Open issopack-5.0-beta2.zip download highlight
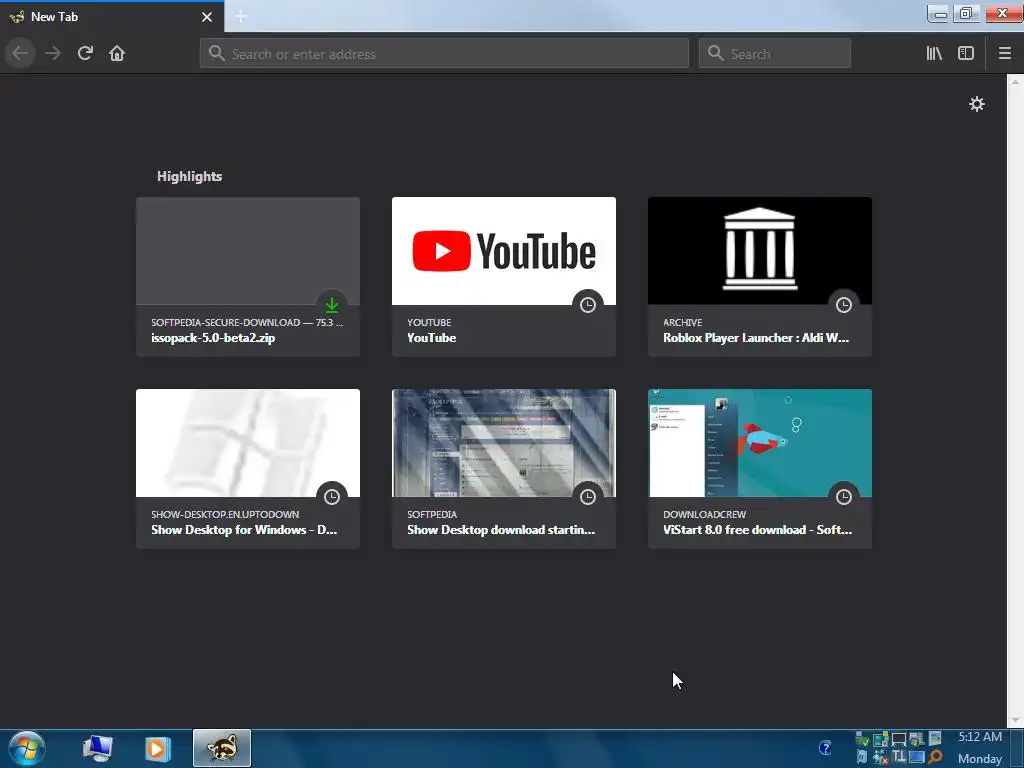The image size is (1024, 768). [x=248, y=277]
